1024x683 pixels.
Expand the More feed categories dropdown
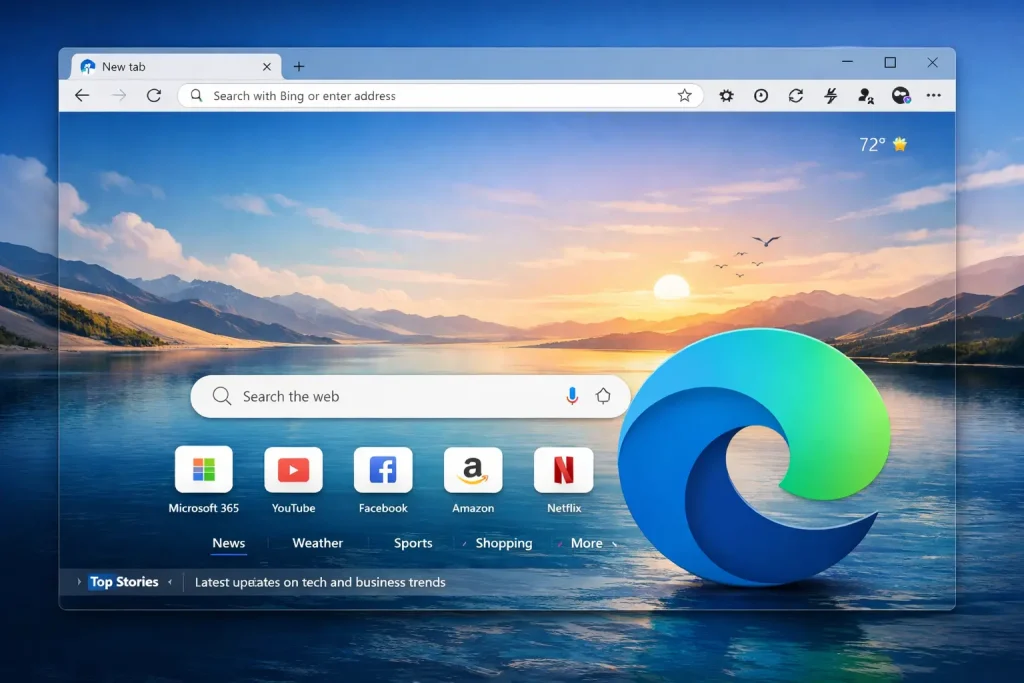pyautogui.click(x=593, y=543)
